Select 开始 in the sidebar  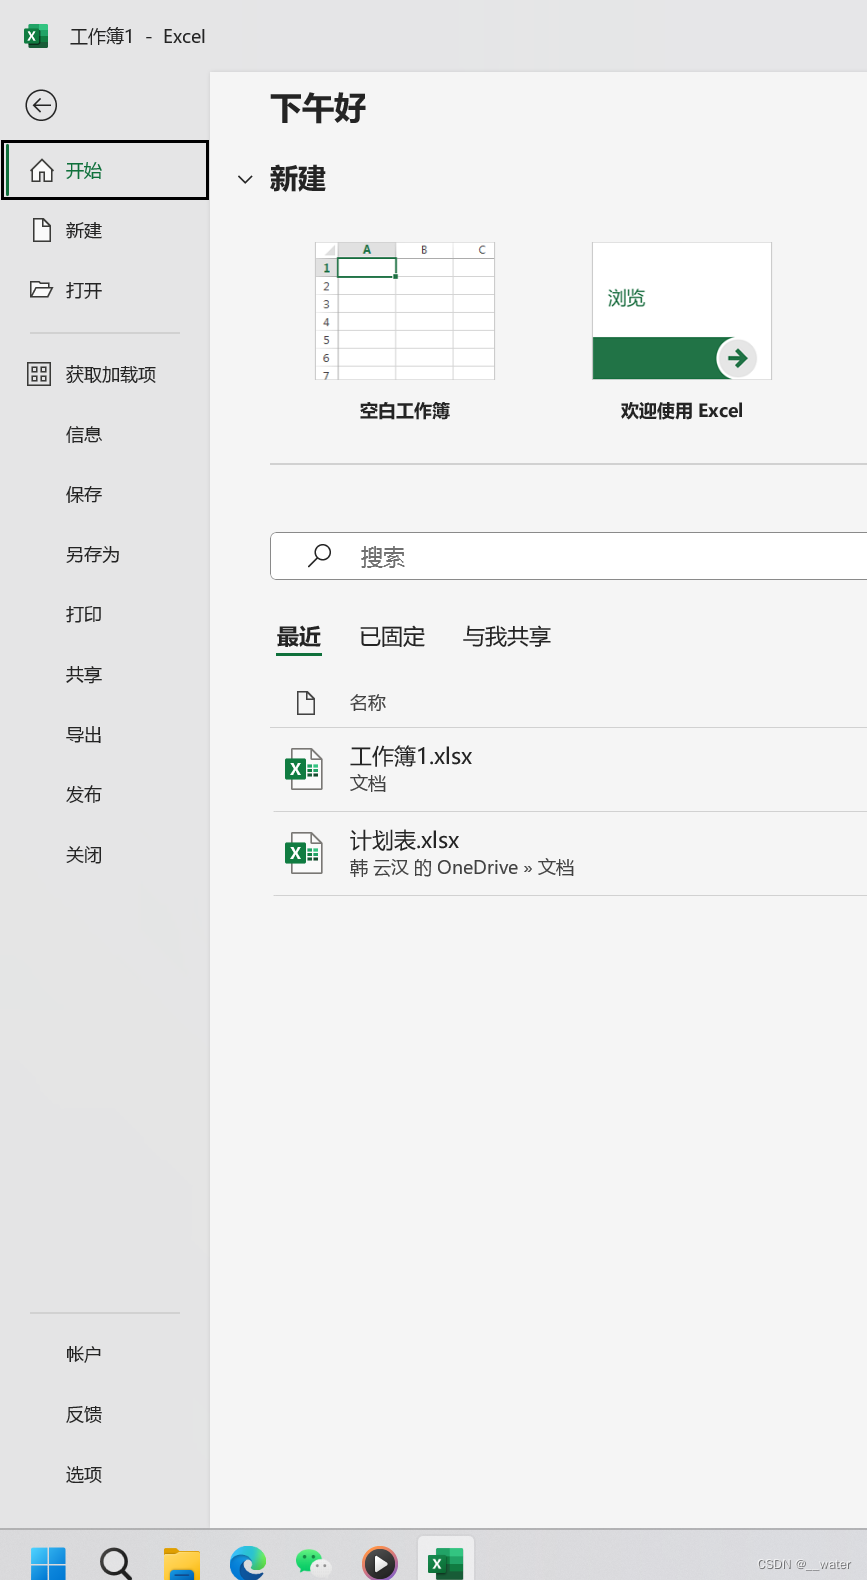click(105, 170)
